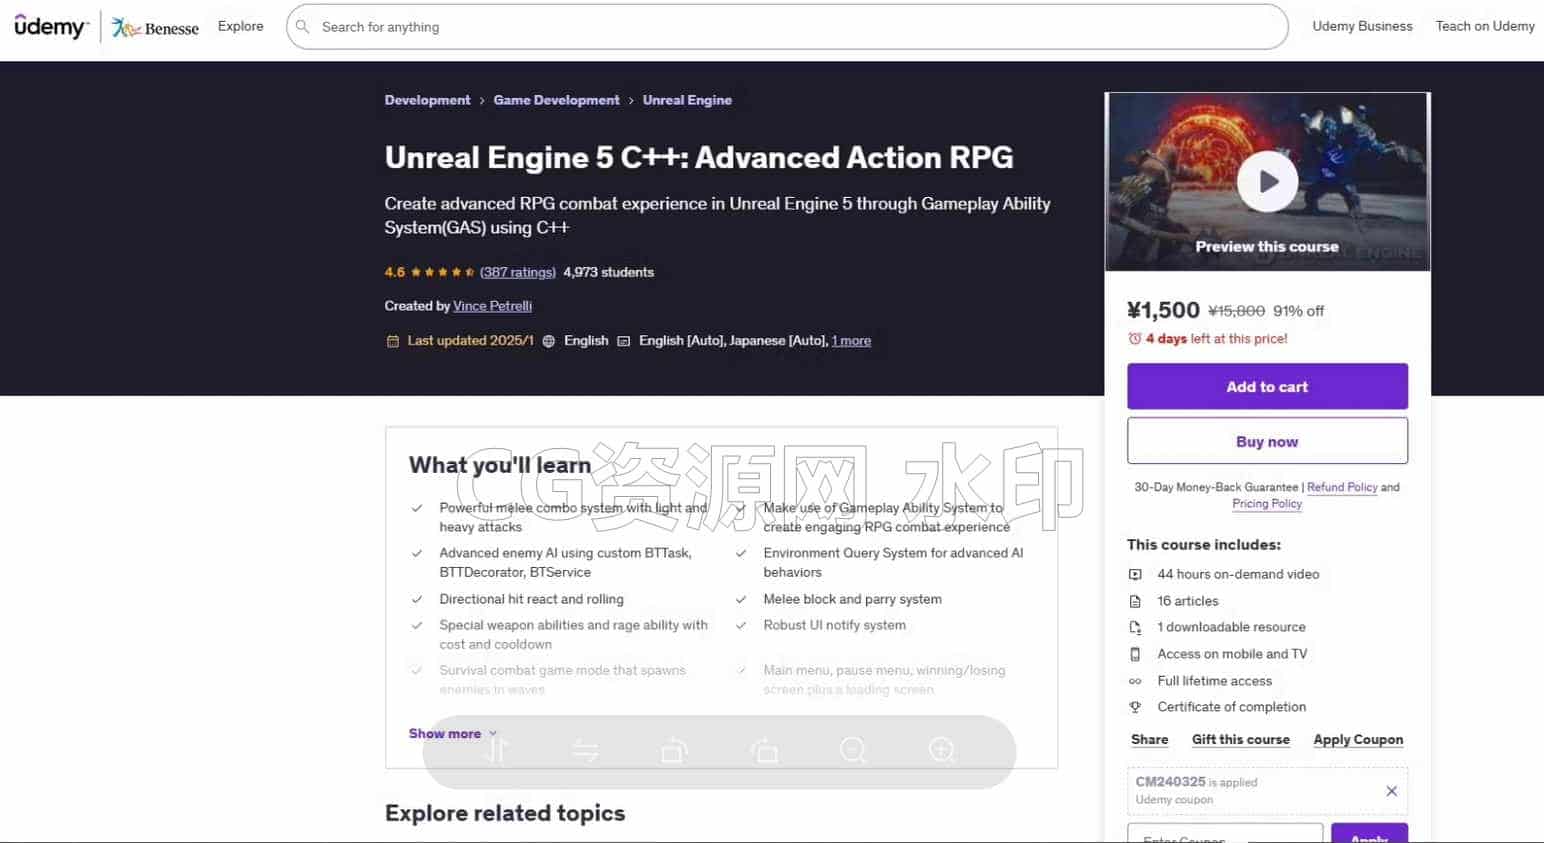Image resolution: width=1544 pixels, height=843 pixels.
Task: Click the closed captions icon
Action: click(623, 341)
